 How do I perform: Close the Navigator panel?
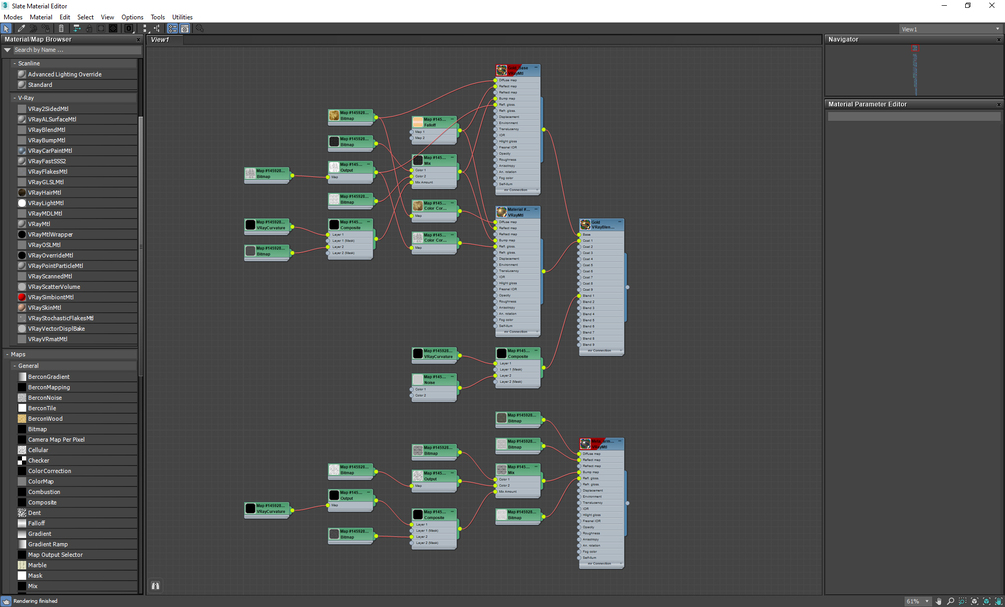tap(999, 40)
